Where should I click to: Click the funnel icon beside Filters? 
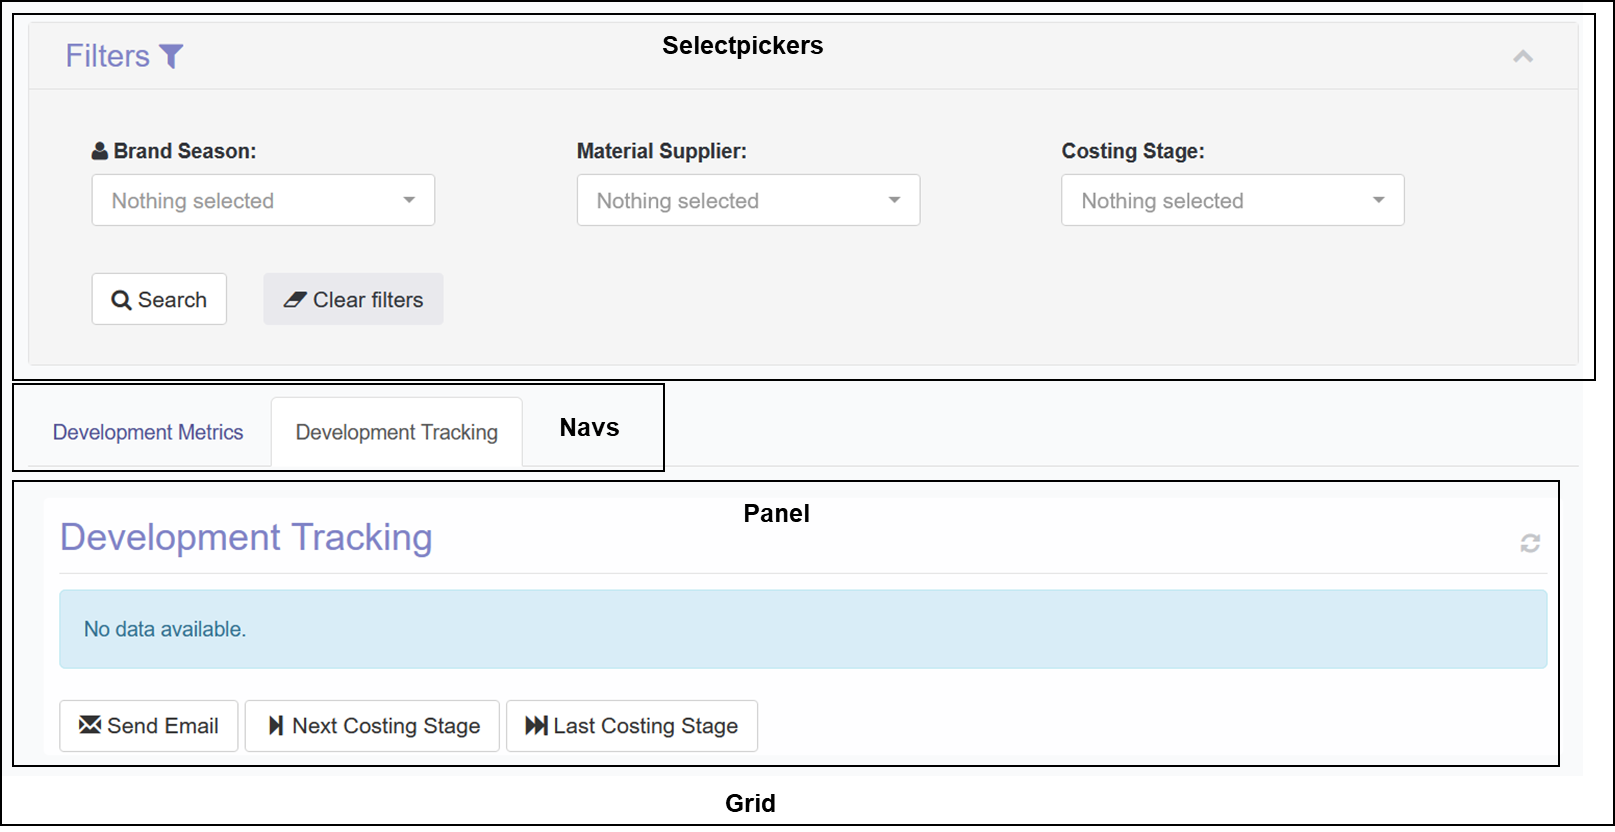(x=172, y=57)
